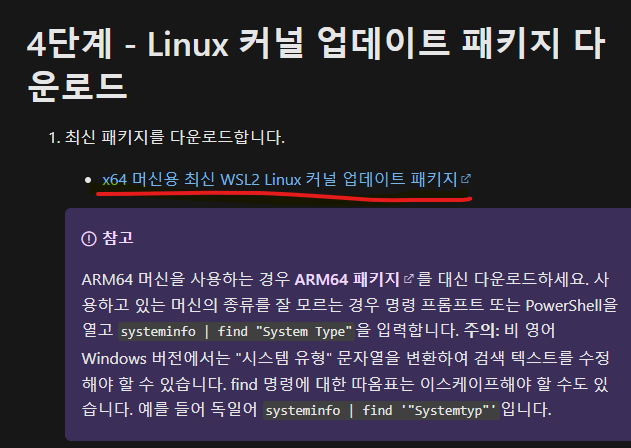Click the external-link icon after the x64 package link
Screen dimensions: 631x448
click(x=466, y=179)
